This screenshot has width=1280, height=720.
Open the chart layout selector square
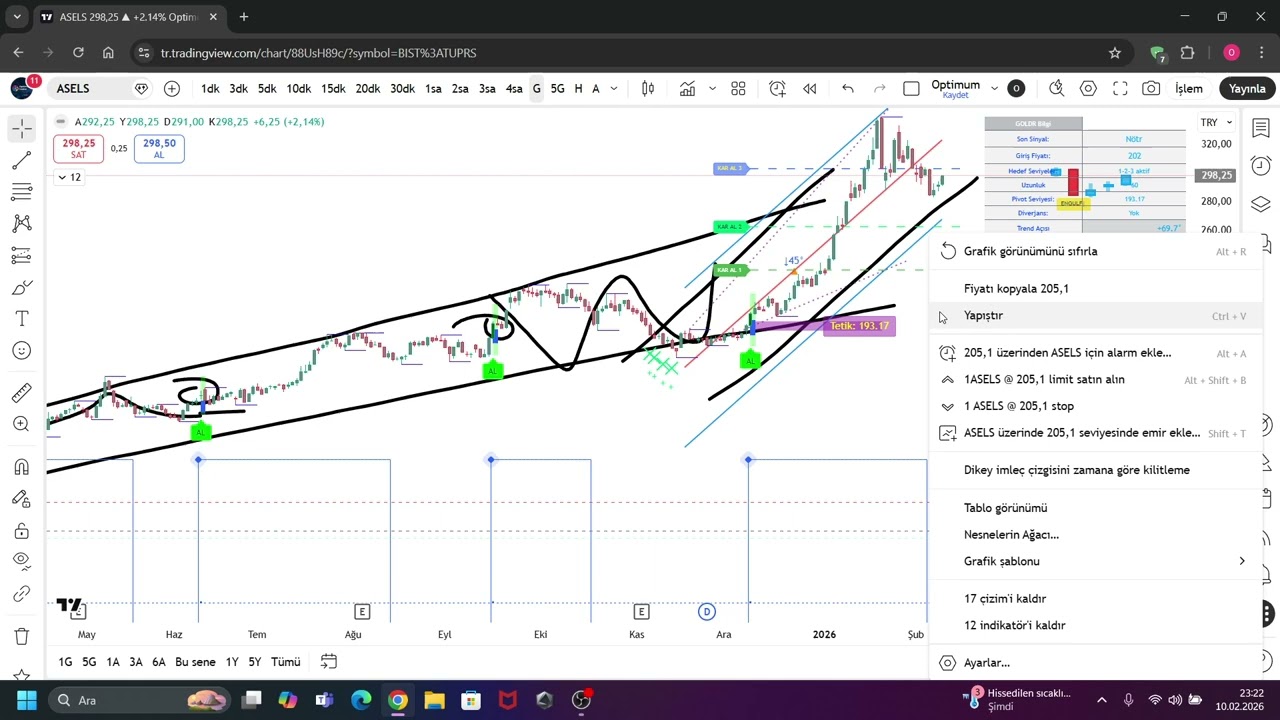(911, 89)
